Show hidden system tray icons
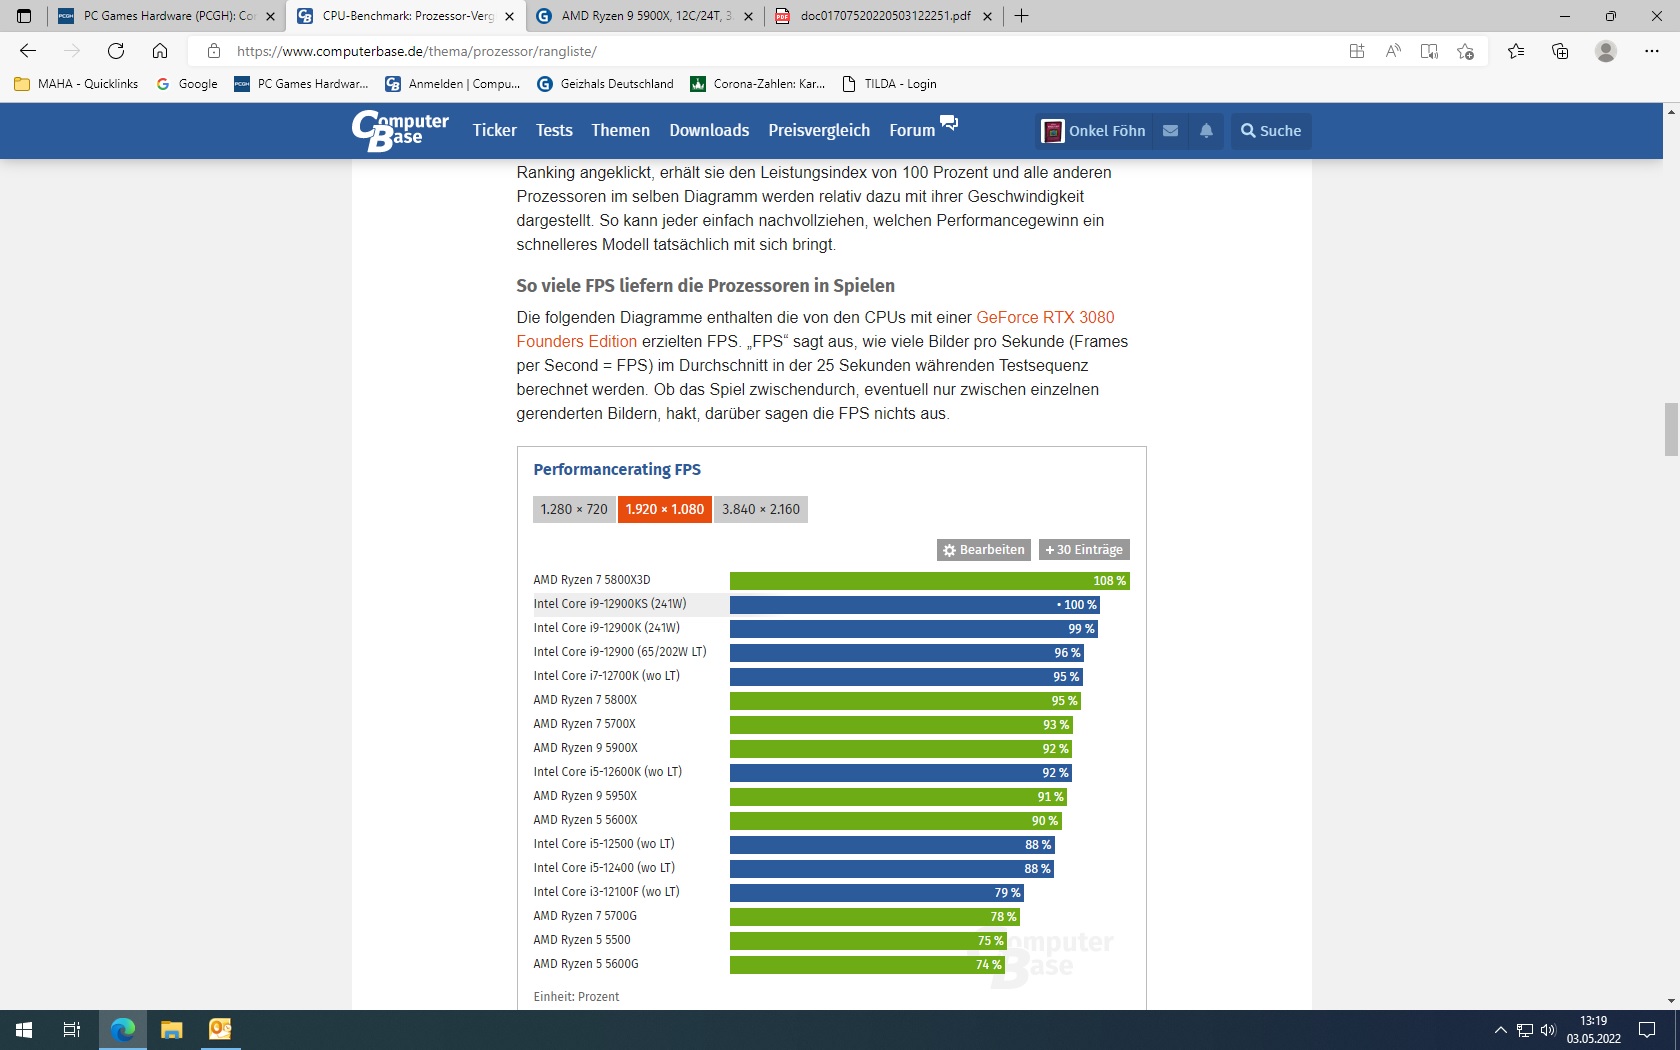The width and height of the screenshot is (1680, 1050). tap(1500, 1030)
